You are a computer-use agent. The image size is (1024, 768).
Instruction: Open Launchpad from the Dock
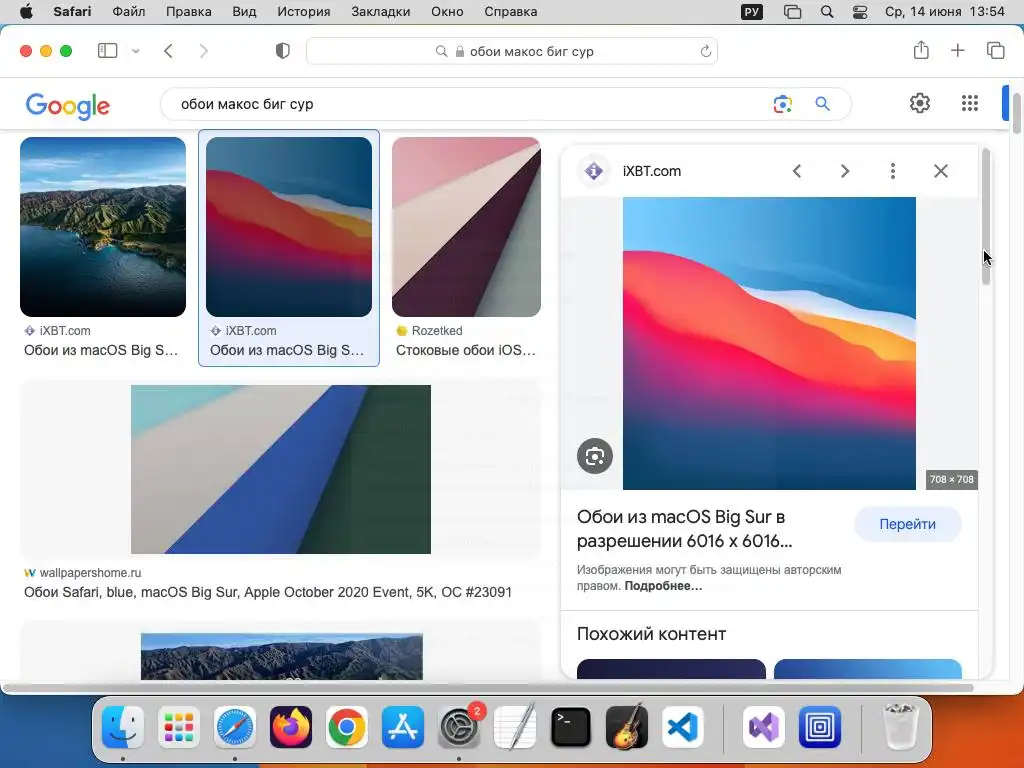(179, 727)
